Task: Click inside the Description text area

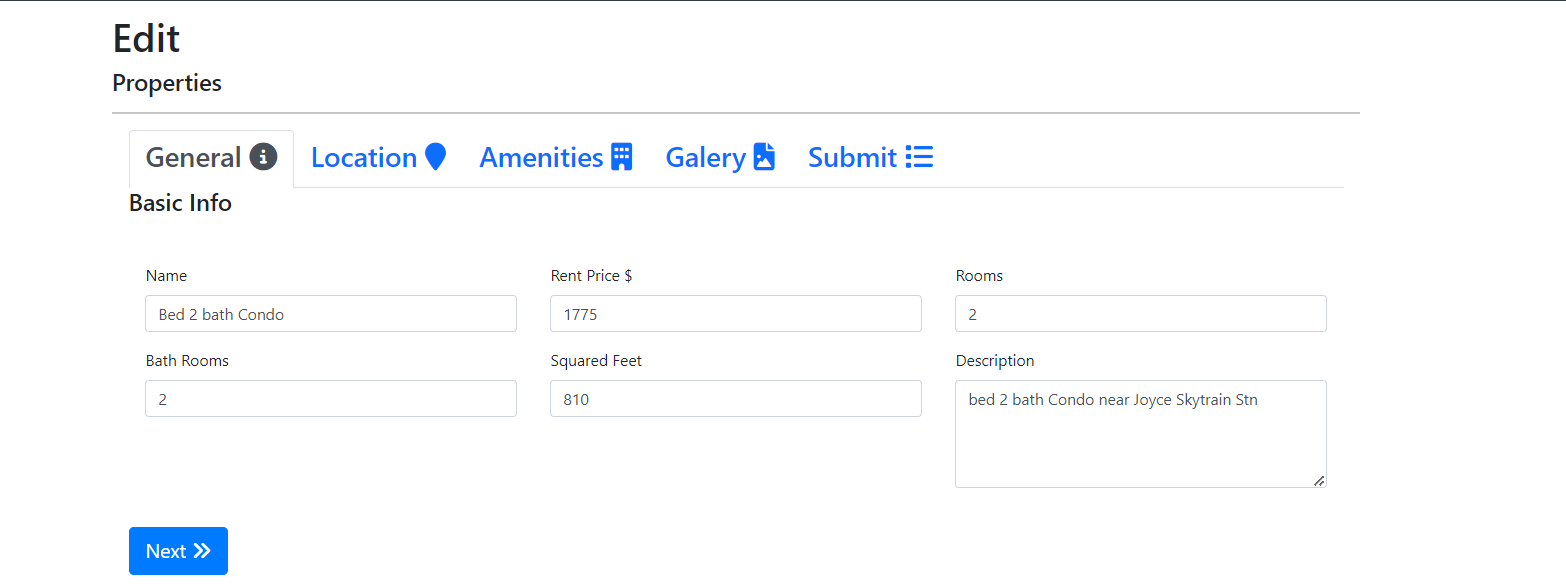Action: (x=1140, y=435)
